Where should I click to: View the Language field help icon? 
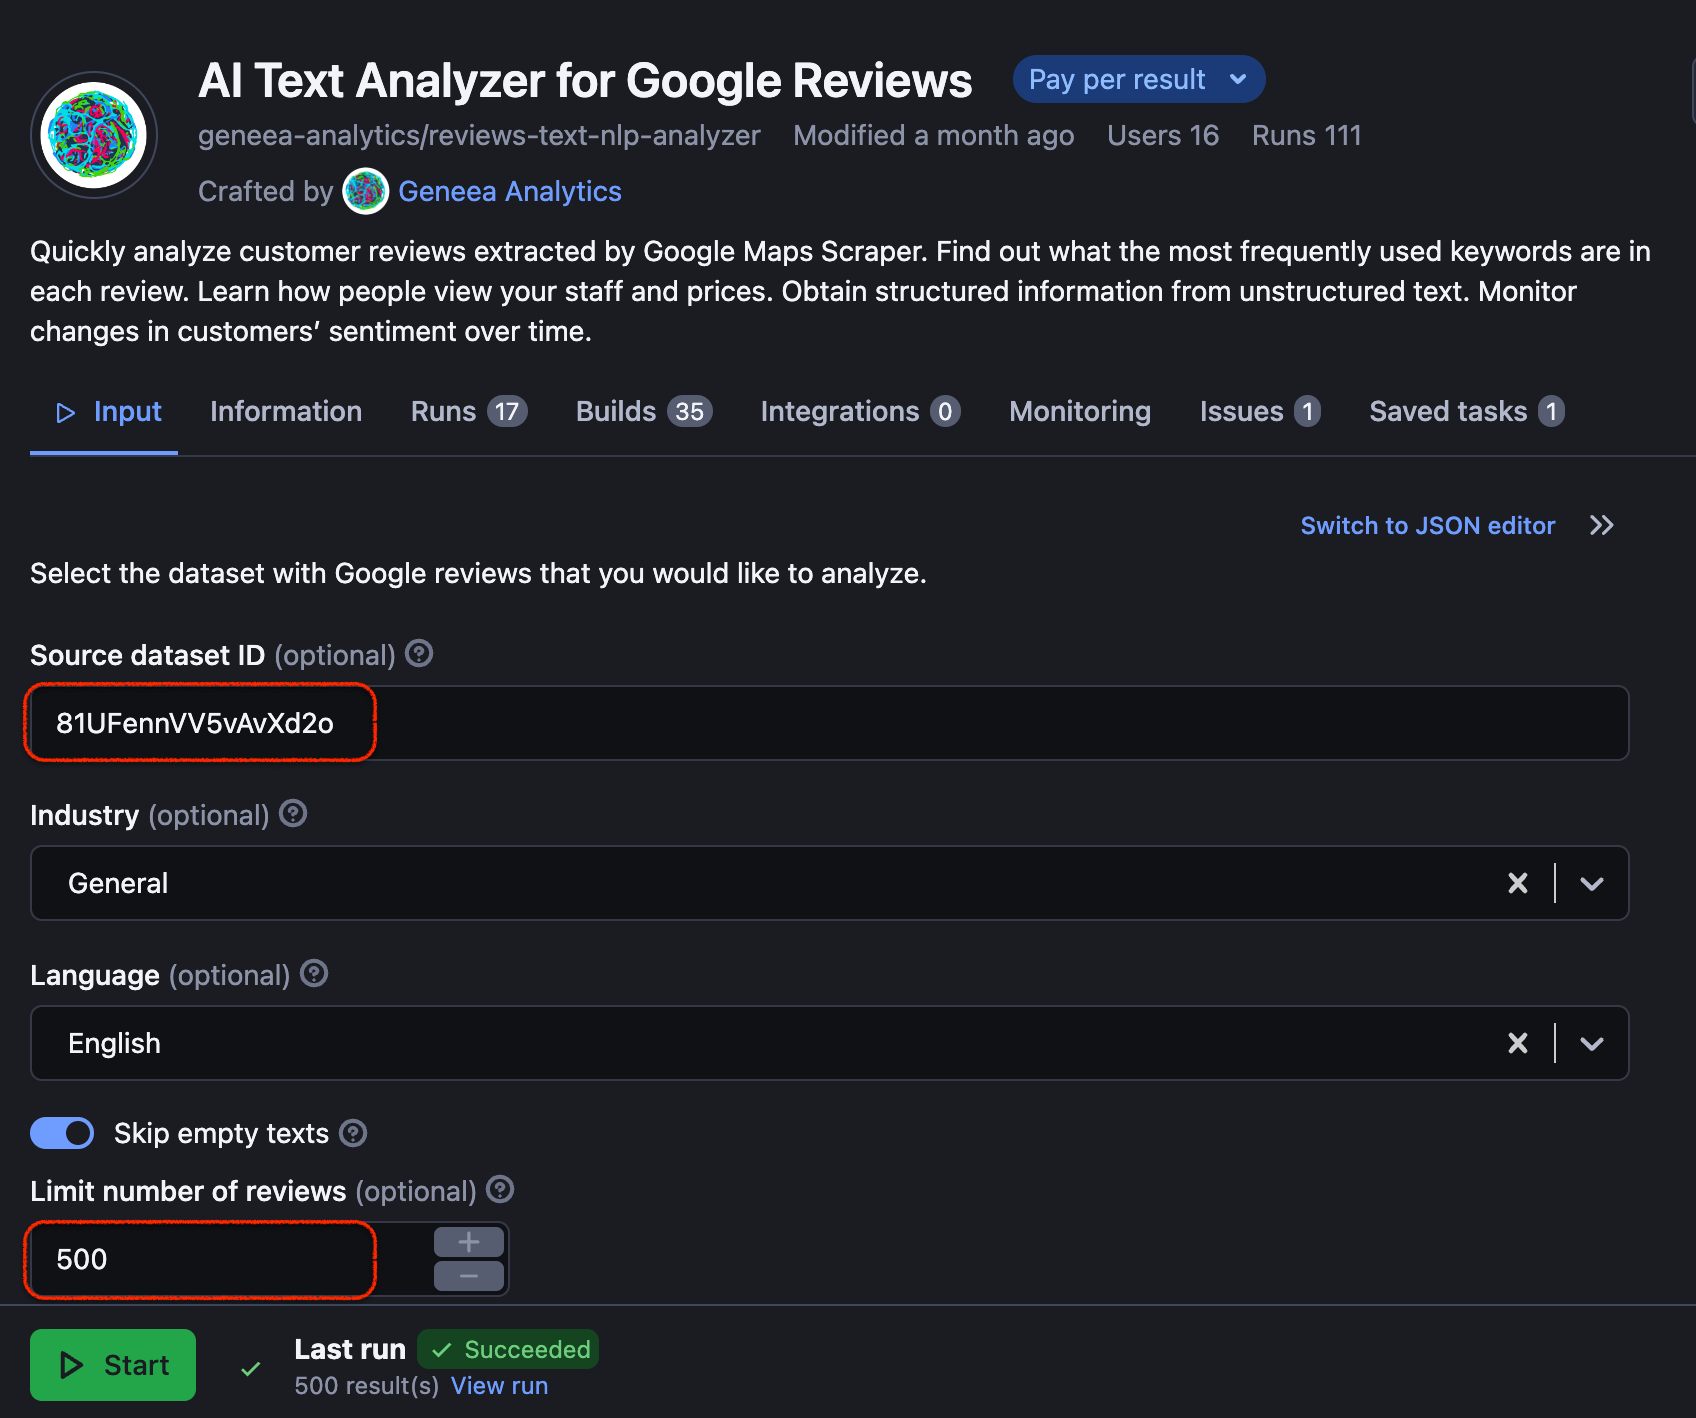313,975
